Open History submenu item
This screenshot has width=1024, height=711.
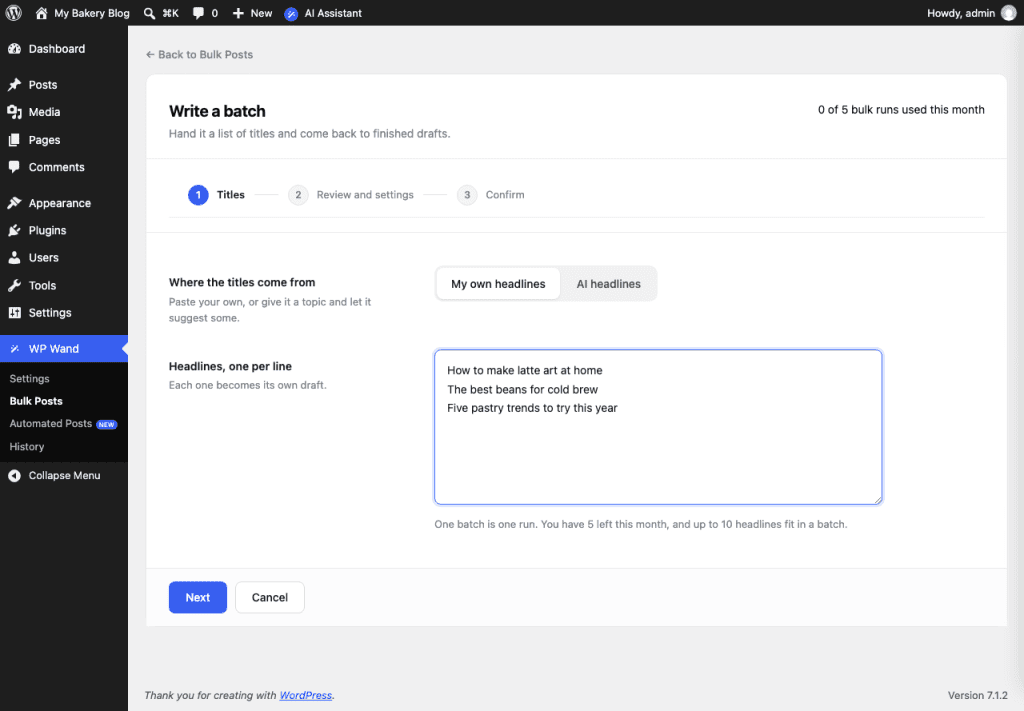click(x=27, y=447)
